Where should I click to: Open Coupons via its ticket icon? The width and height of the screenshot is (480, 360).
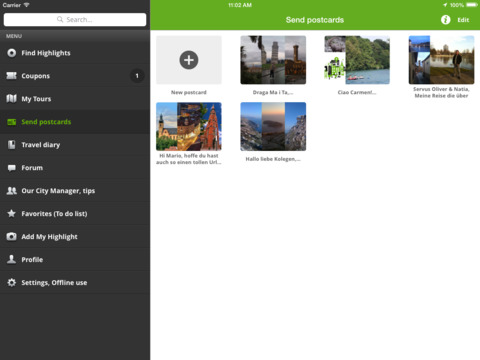[12, 76]
